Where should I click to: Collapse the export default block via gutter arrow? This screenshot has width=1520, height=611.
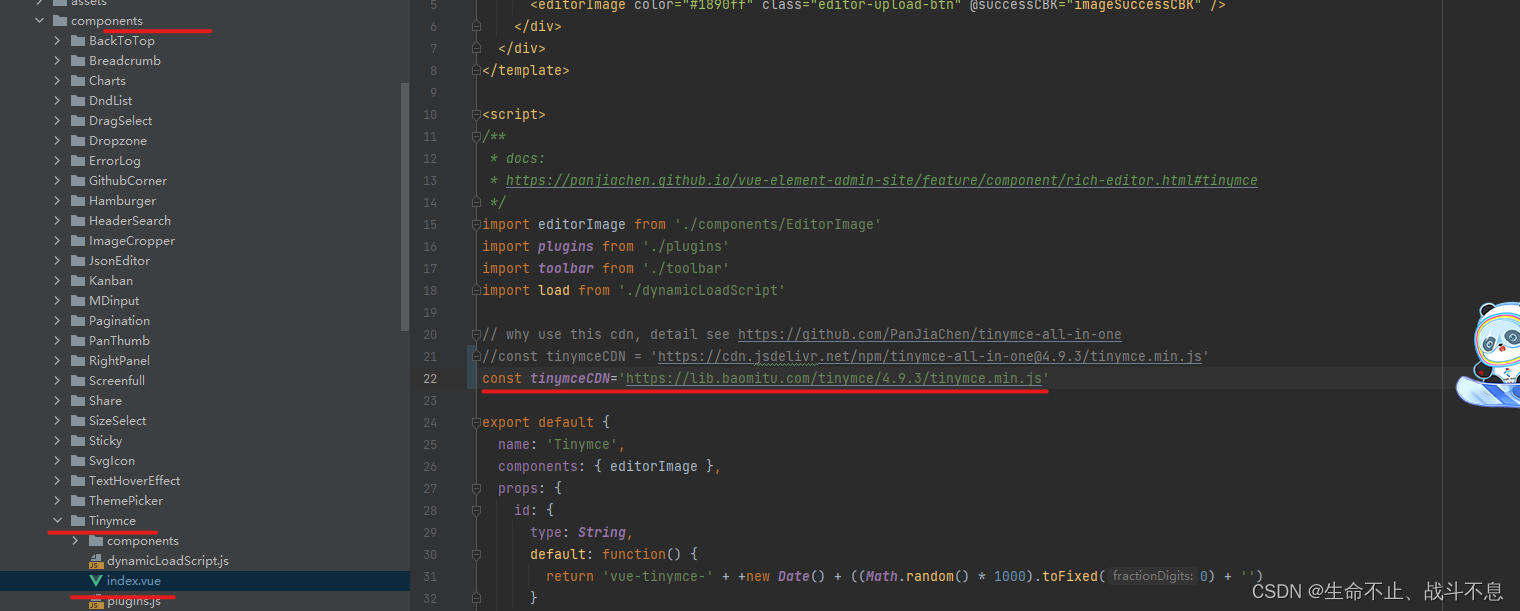[x=476, y=421]
